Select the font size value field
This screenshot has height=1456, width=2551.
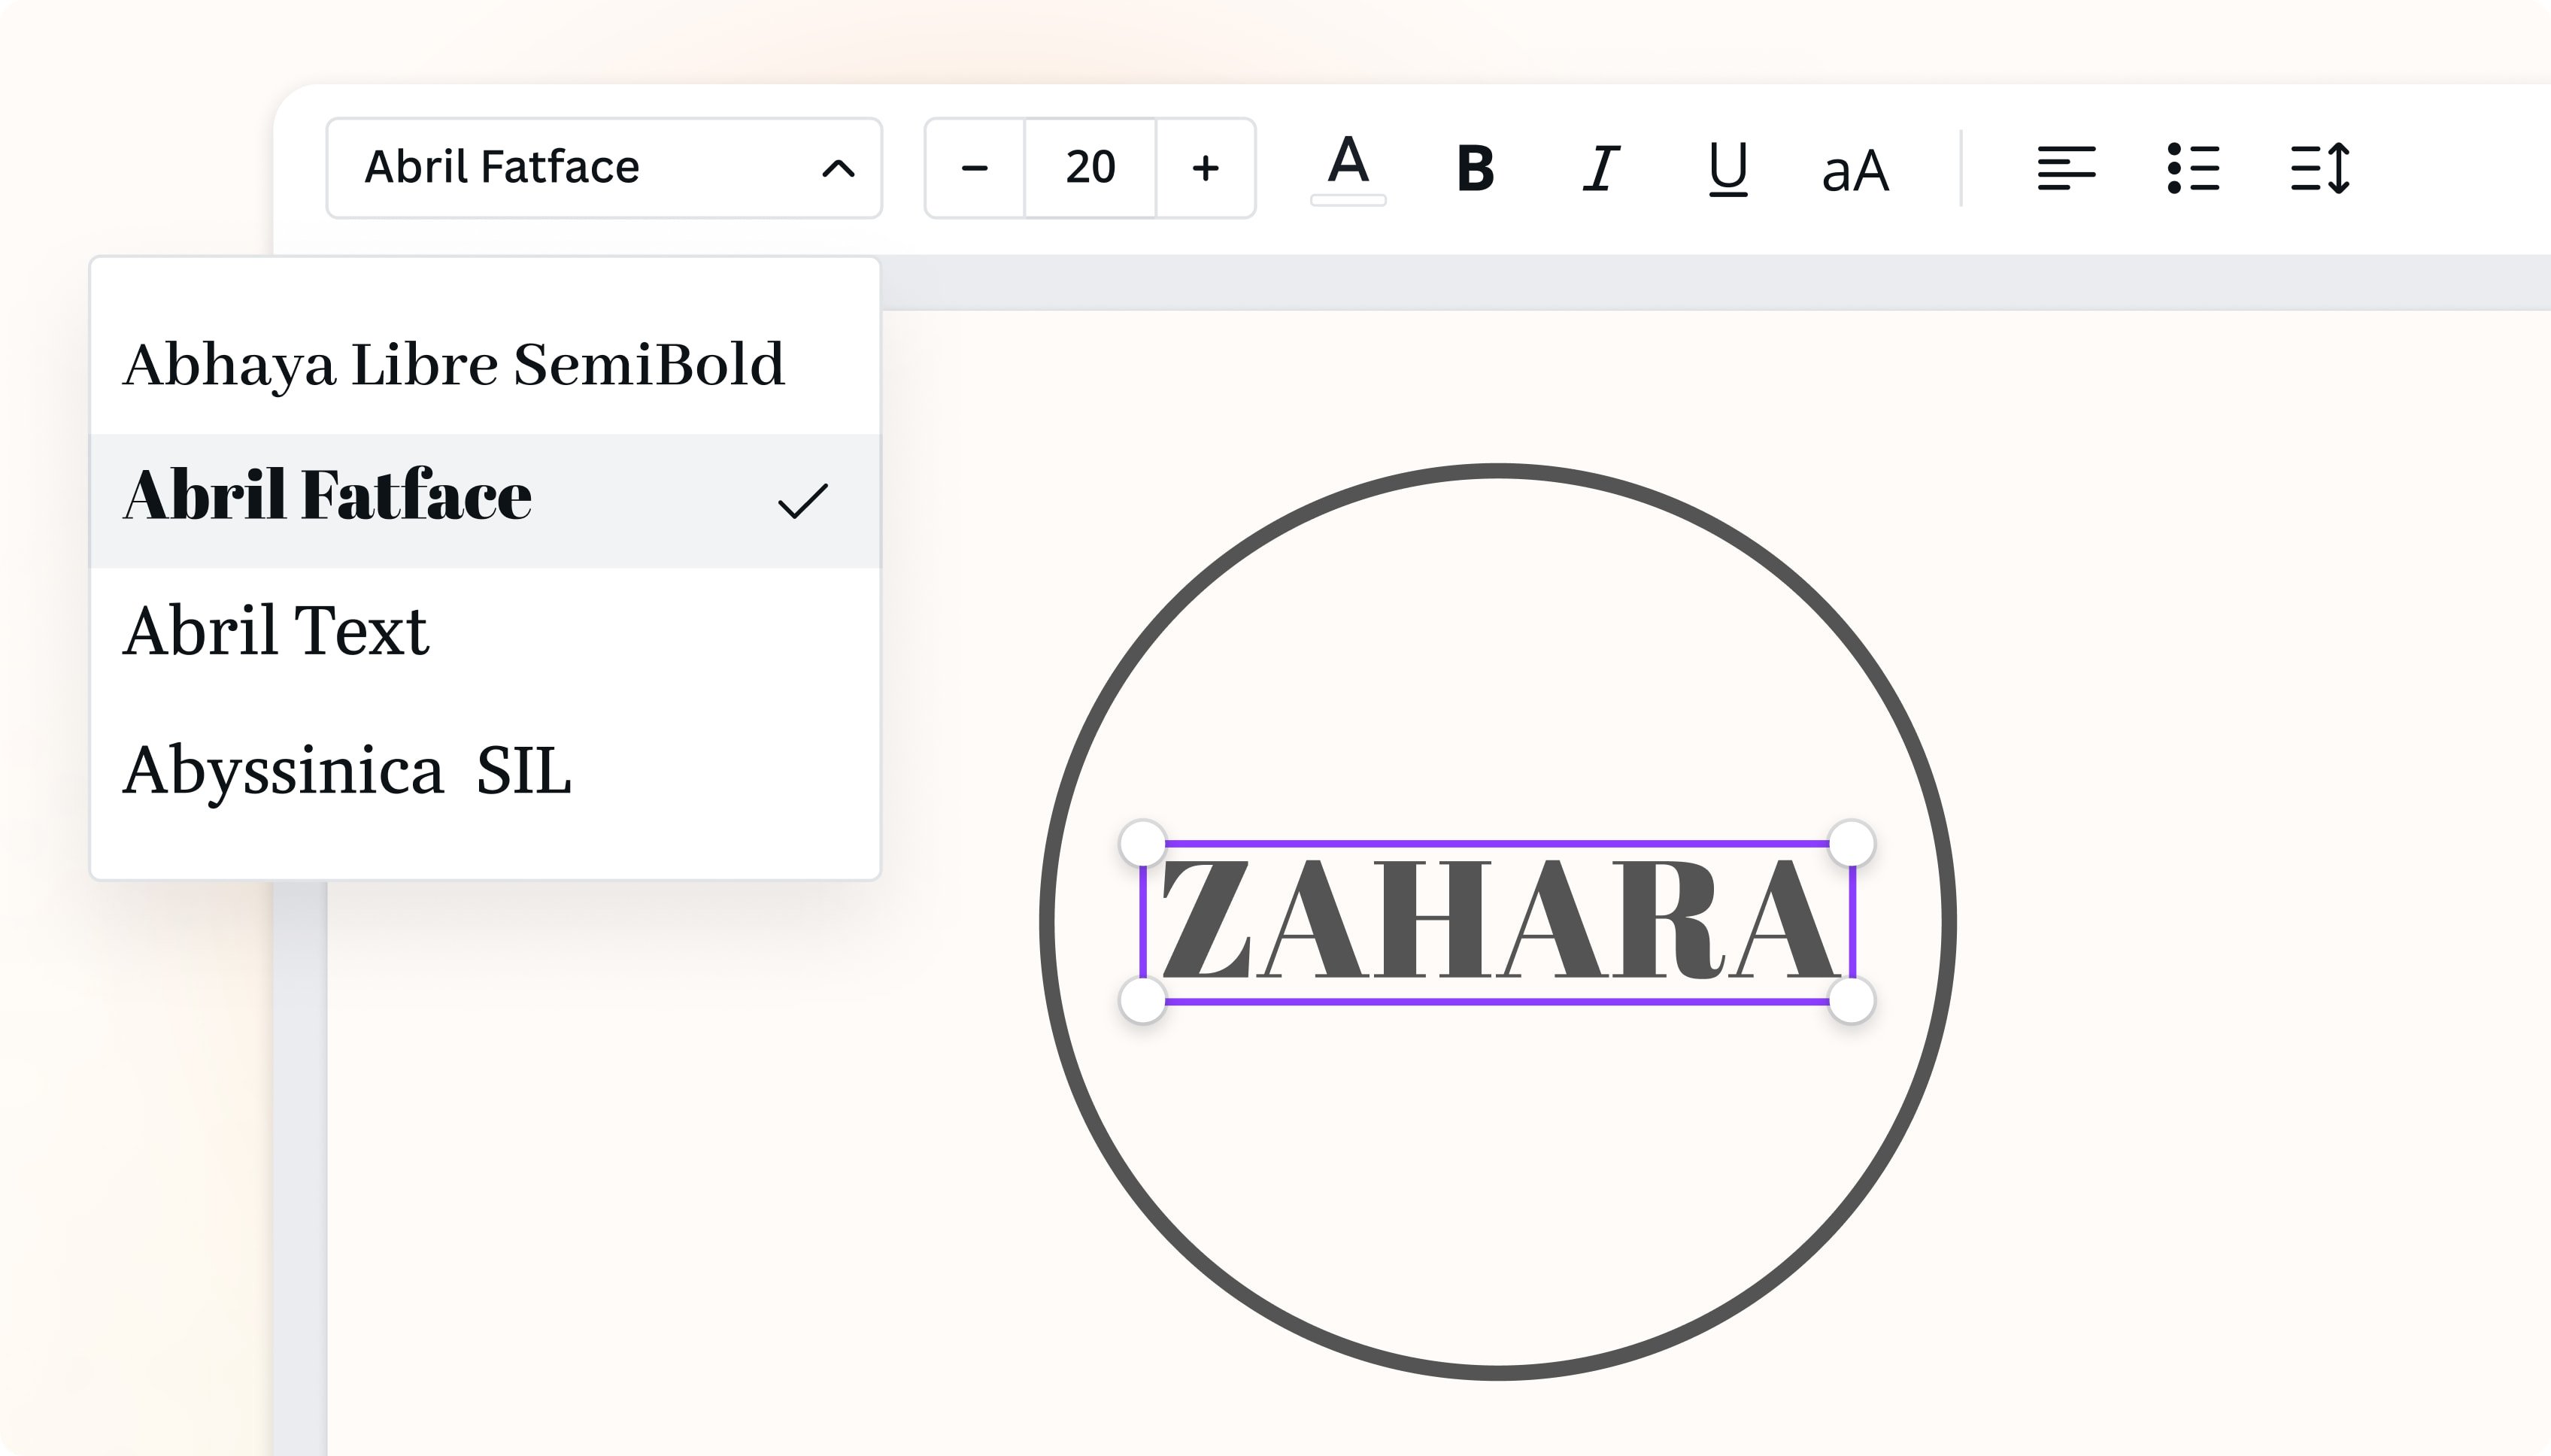[1089, 168]
